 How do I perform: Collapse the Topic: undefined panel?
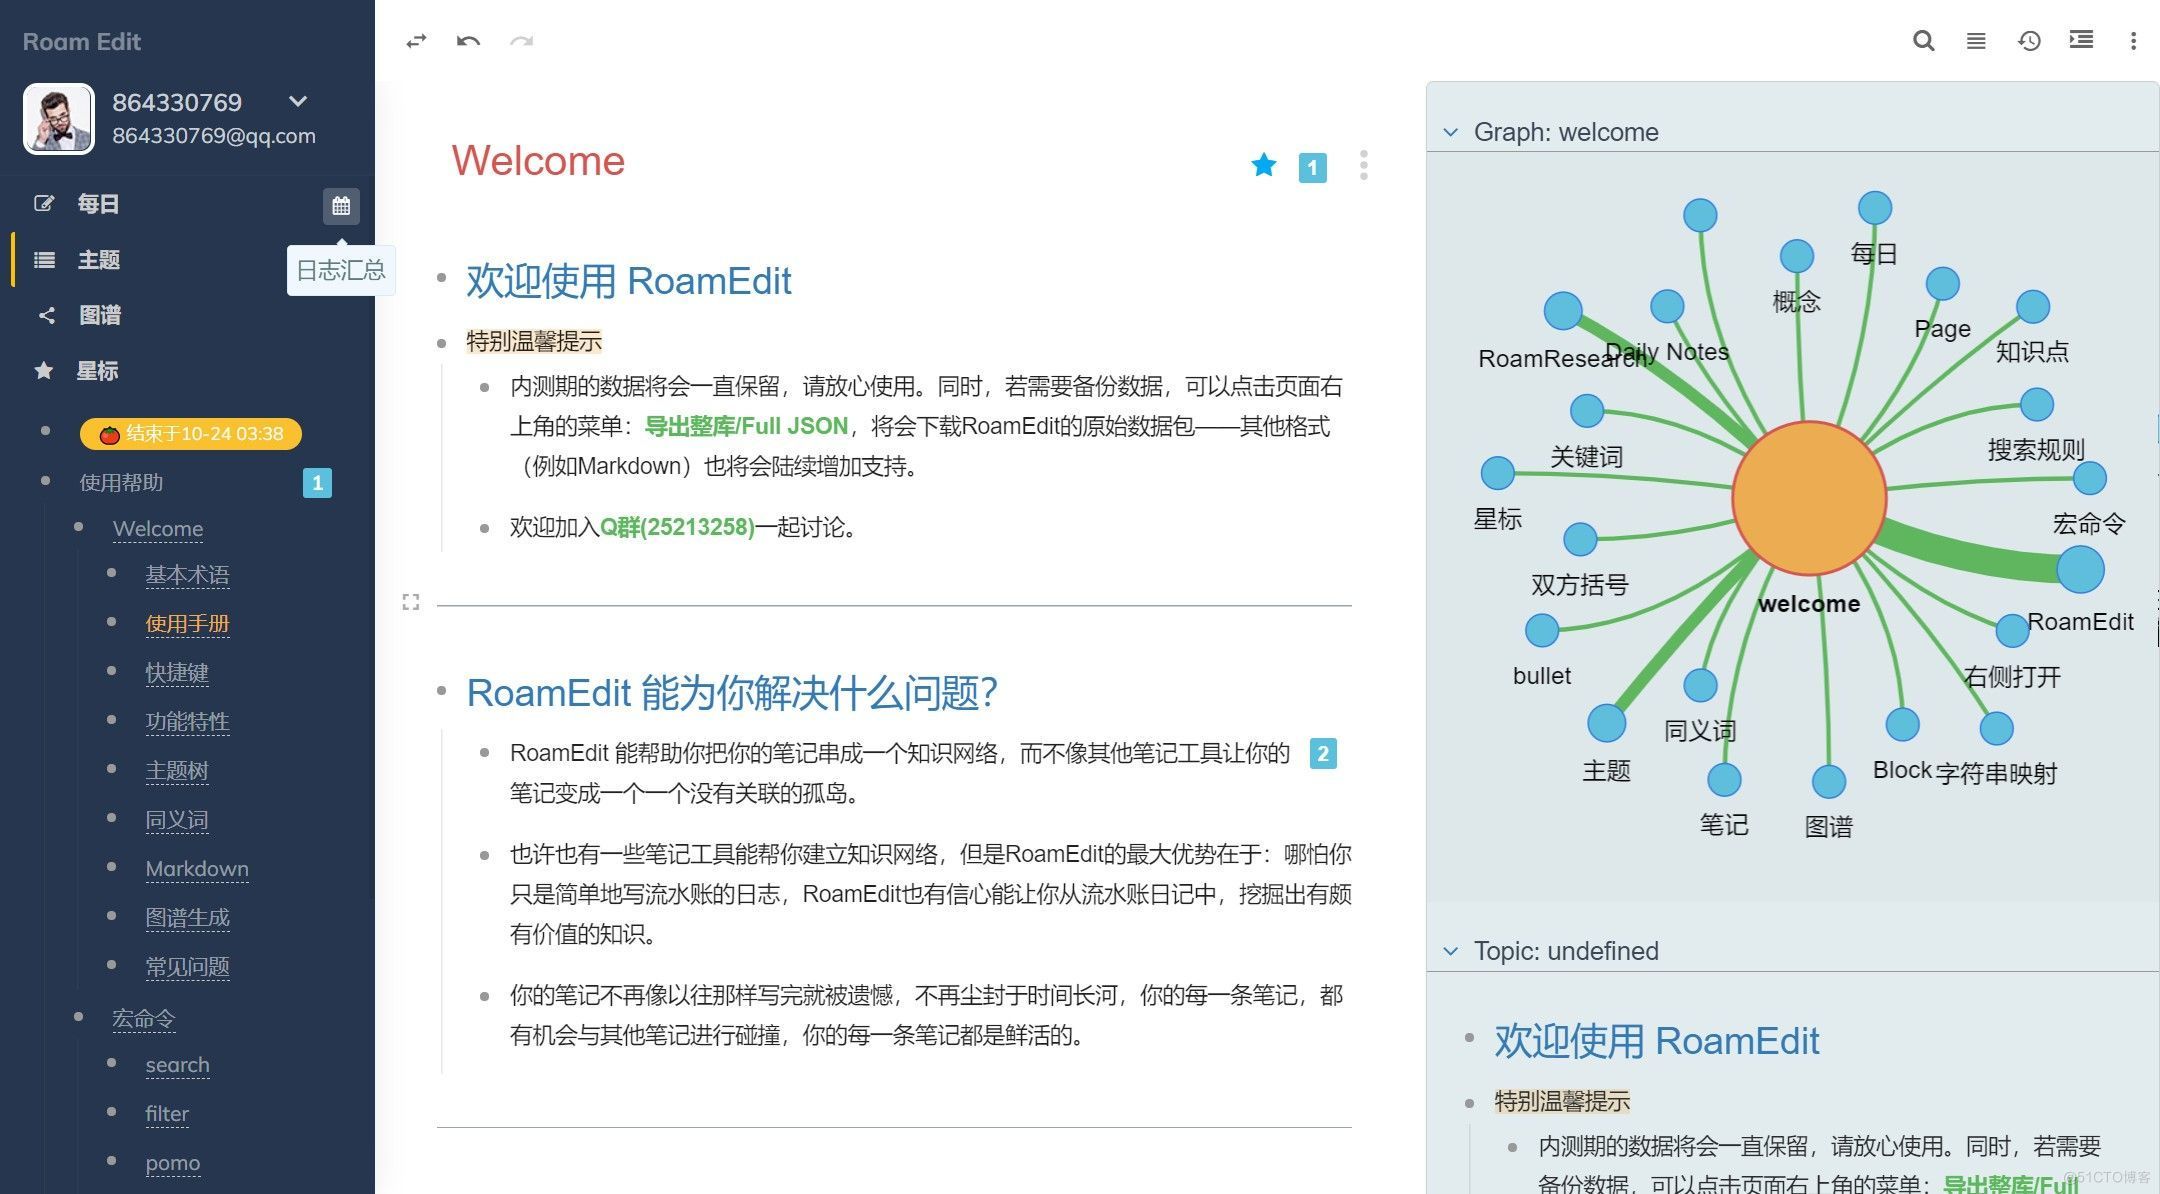pyautogui.click(x=1451, y=951)
